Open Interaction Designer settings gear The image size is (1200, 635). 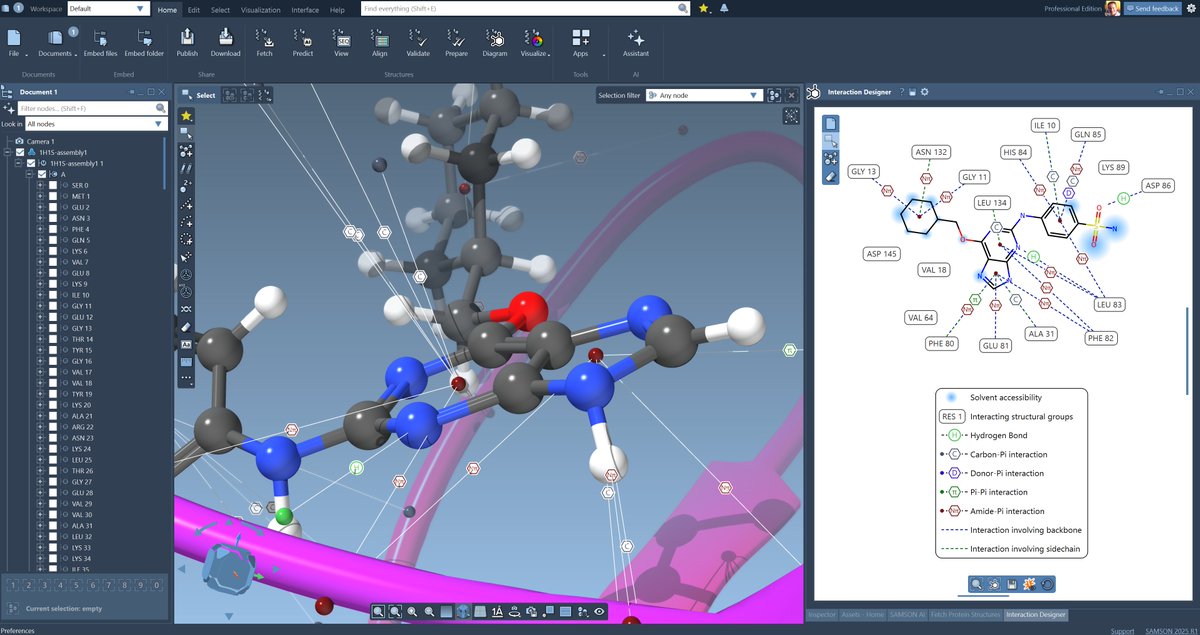925,92
